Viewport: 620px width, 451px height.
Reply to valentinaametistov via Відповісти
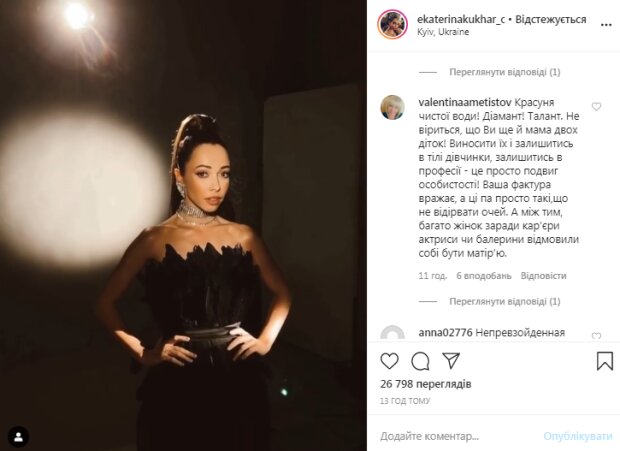coord(543,276)
